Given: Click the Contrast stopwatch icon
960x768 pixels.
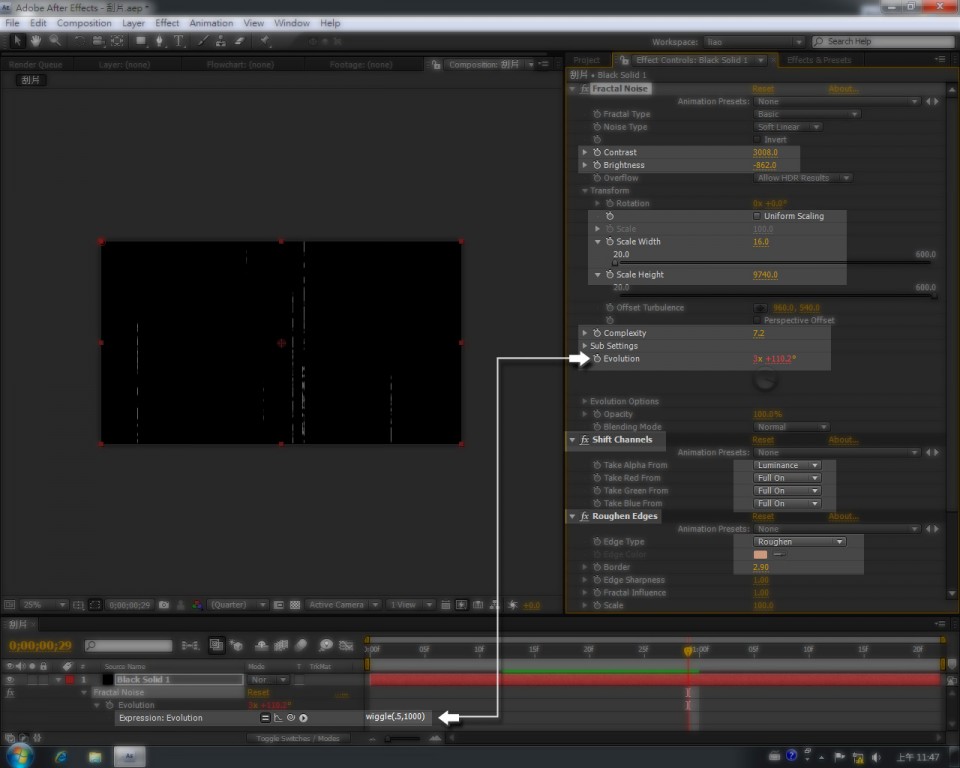Looking at the screenshot, I should (597, 153).
